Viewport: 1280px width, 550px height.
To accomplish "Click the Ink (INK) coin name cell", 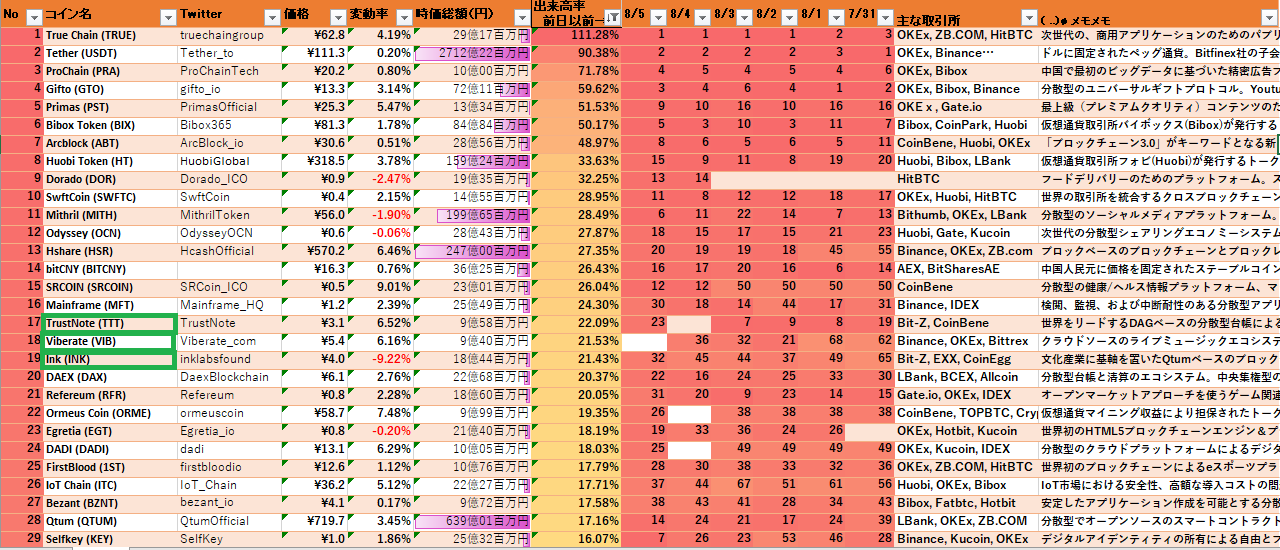I will click(110, 359).
